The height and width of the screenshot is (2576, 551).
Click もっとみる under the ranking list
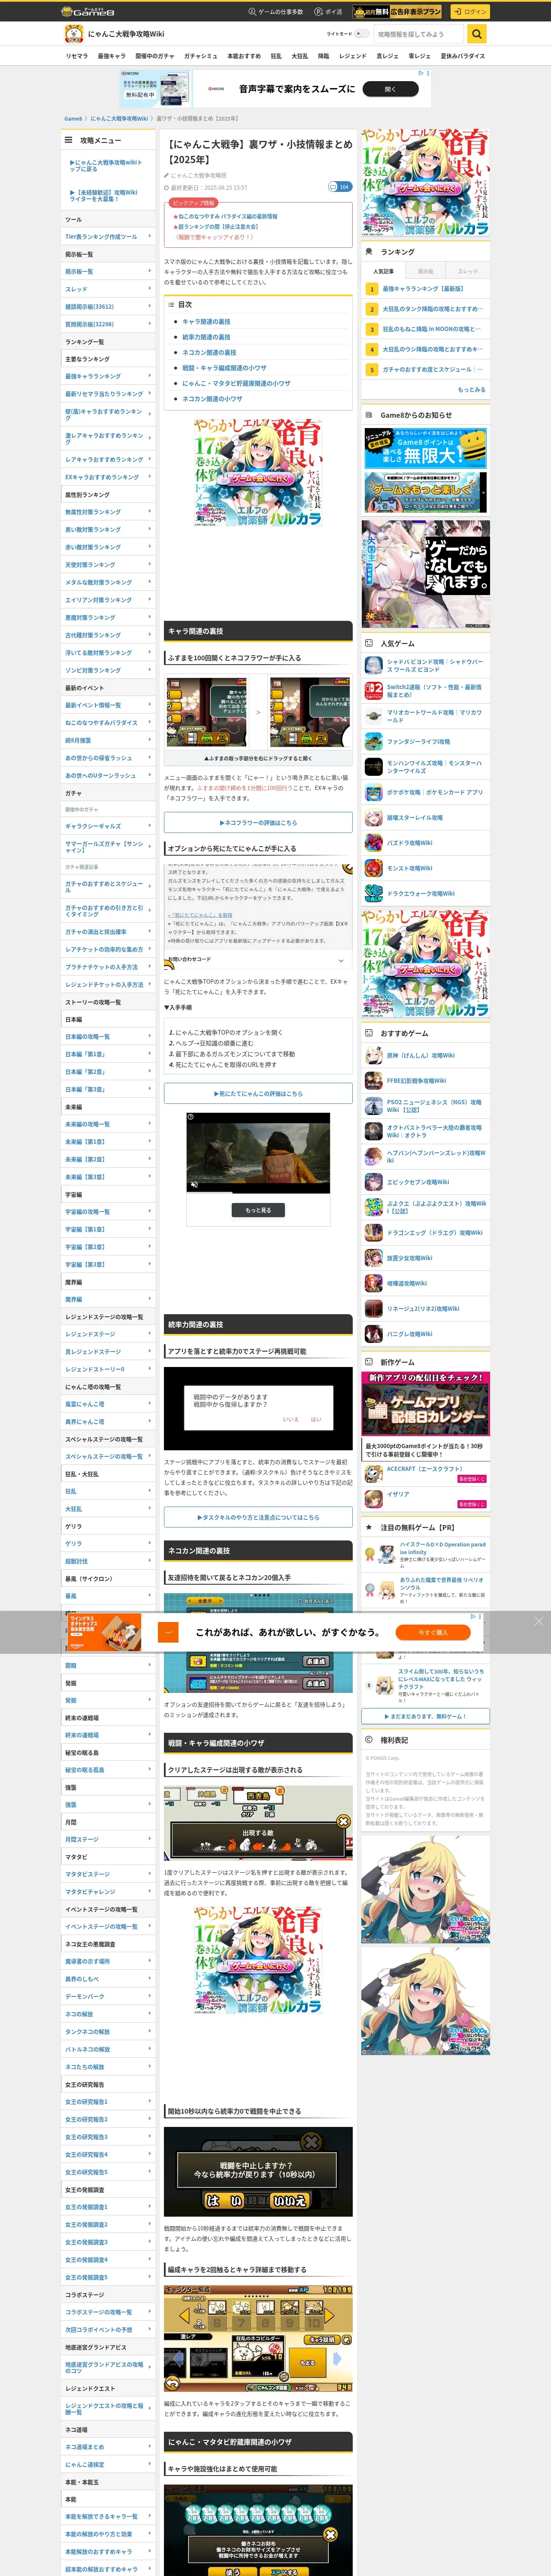coord(471,390)
